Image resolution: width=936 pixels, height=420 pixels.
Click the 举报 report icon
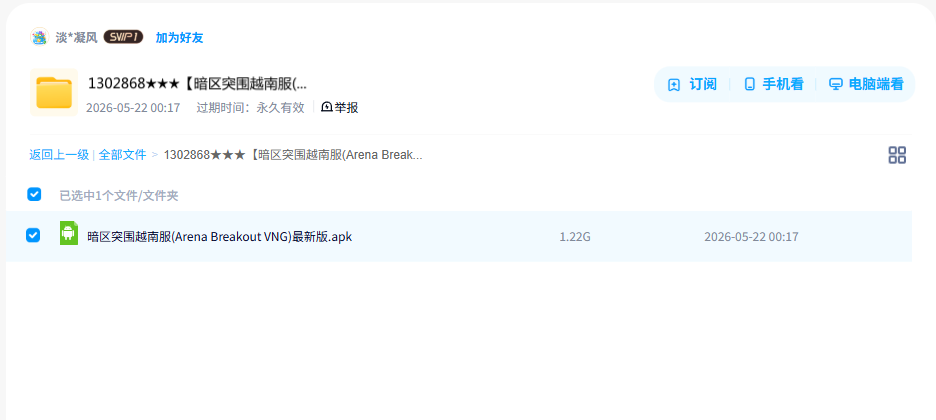point(327,107)
